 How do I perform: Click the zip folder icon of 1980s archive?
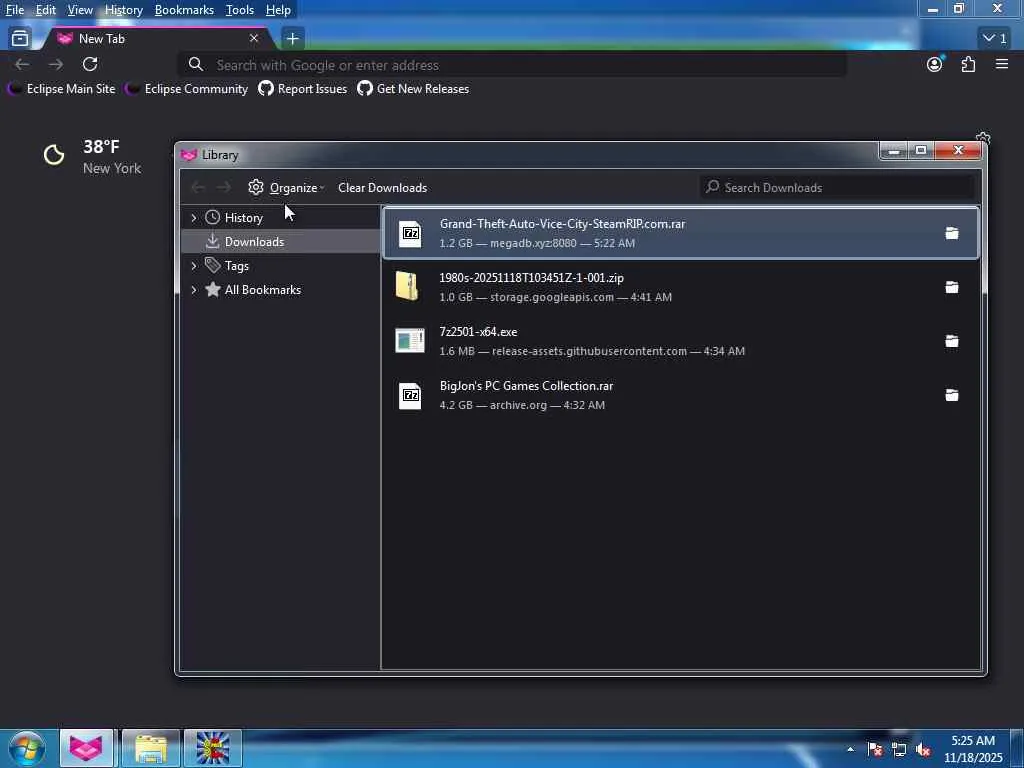click(x=407, y=287)
